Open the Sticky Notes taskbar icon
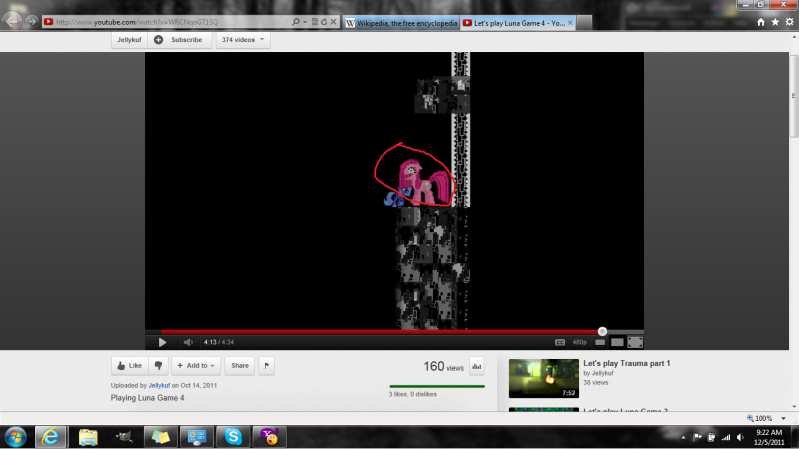This screenshot has height=449, width=799. (160, 437)
